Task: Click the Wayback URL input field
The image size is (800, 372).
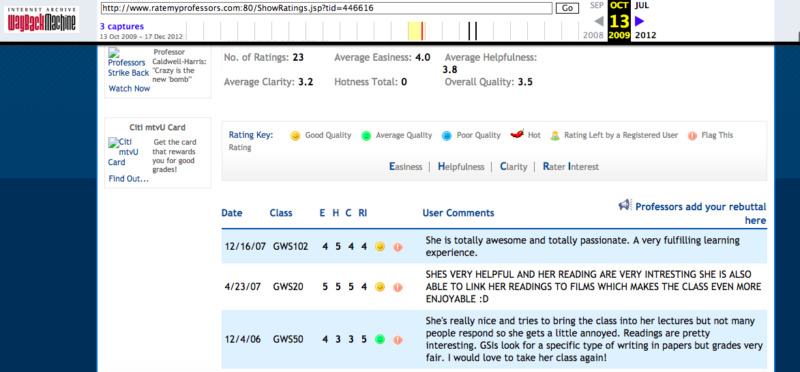Action: 327,8
